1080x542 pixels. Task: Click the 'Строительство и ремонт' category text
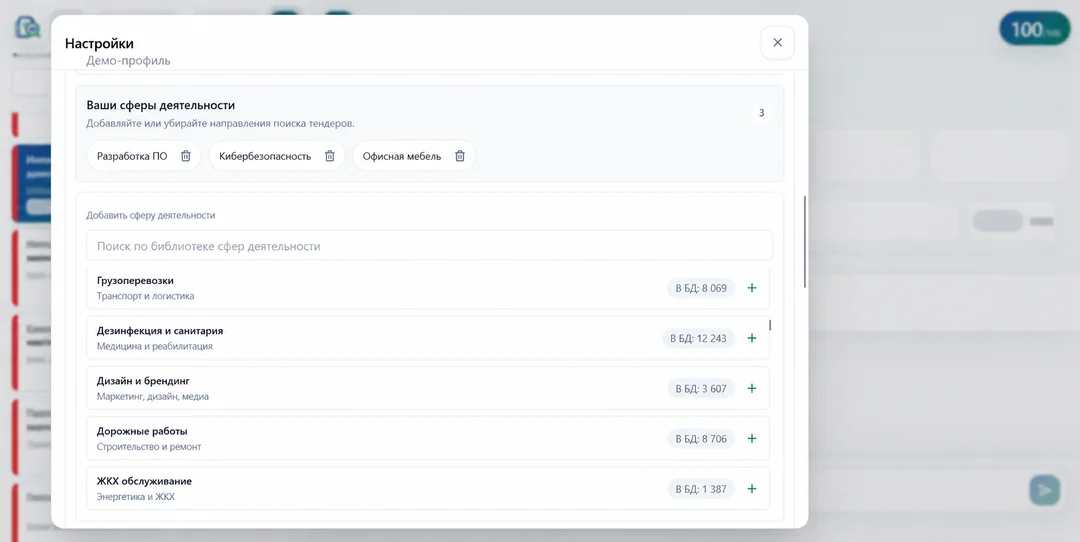click(x=149, y=447)
